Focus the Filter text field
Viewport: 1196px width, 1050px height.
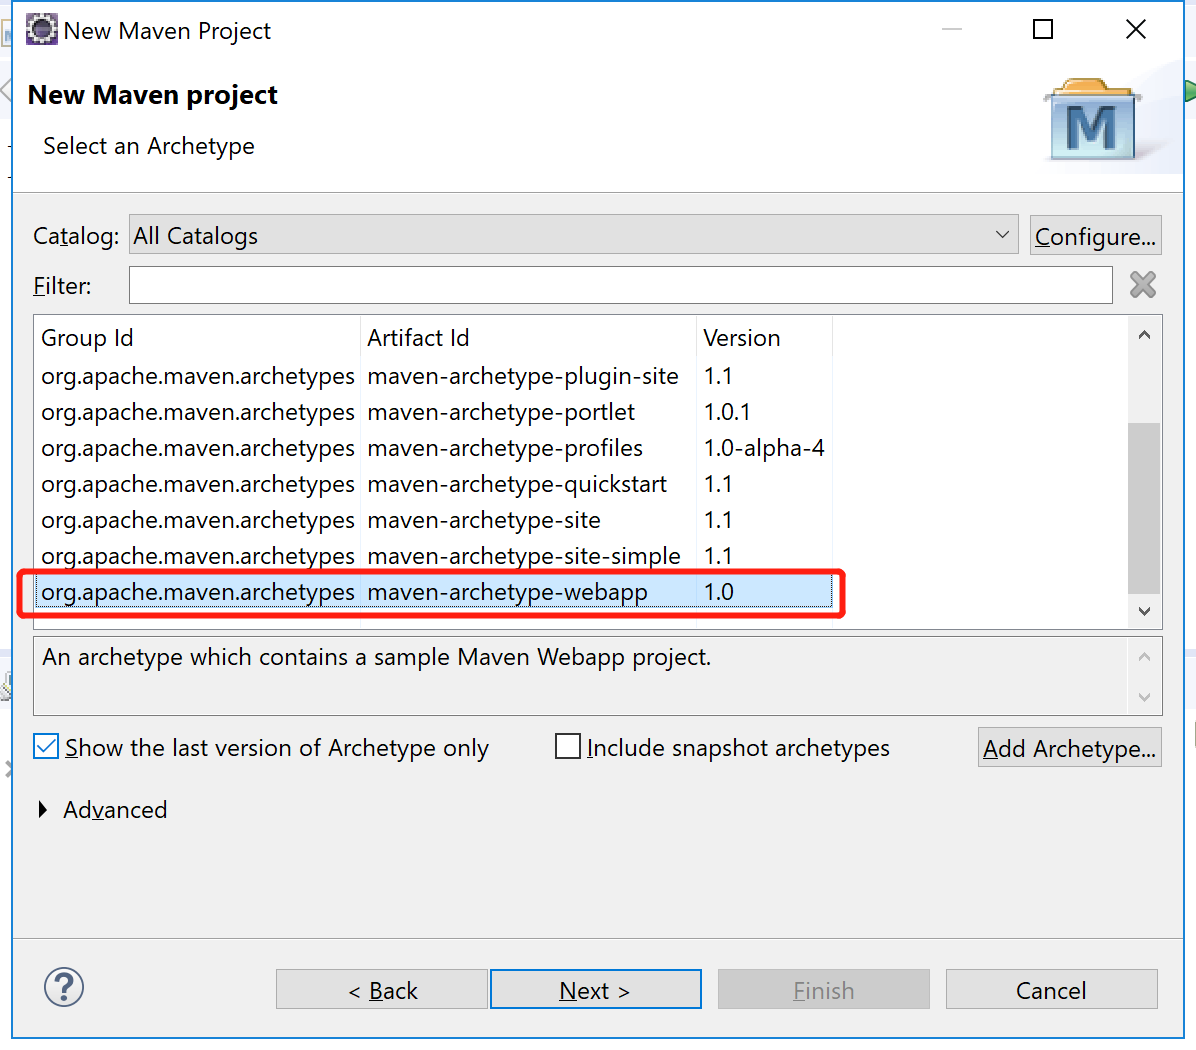coord(620,285)
